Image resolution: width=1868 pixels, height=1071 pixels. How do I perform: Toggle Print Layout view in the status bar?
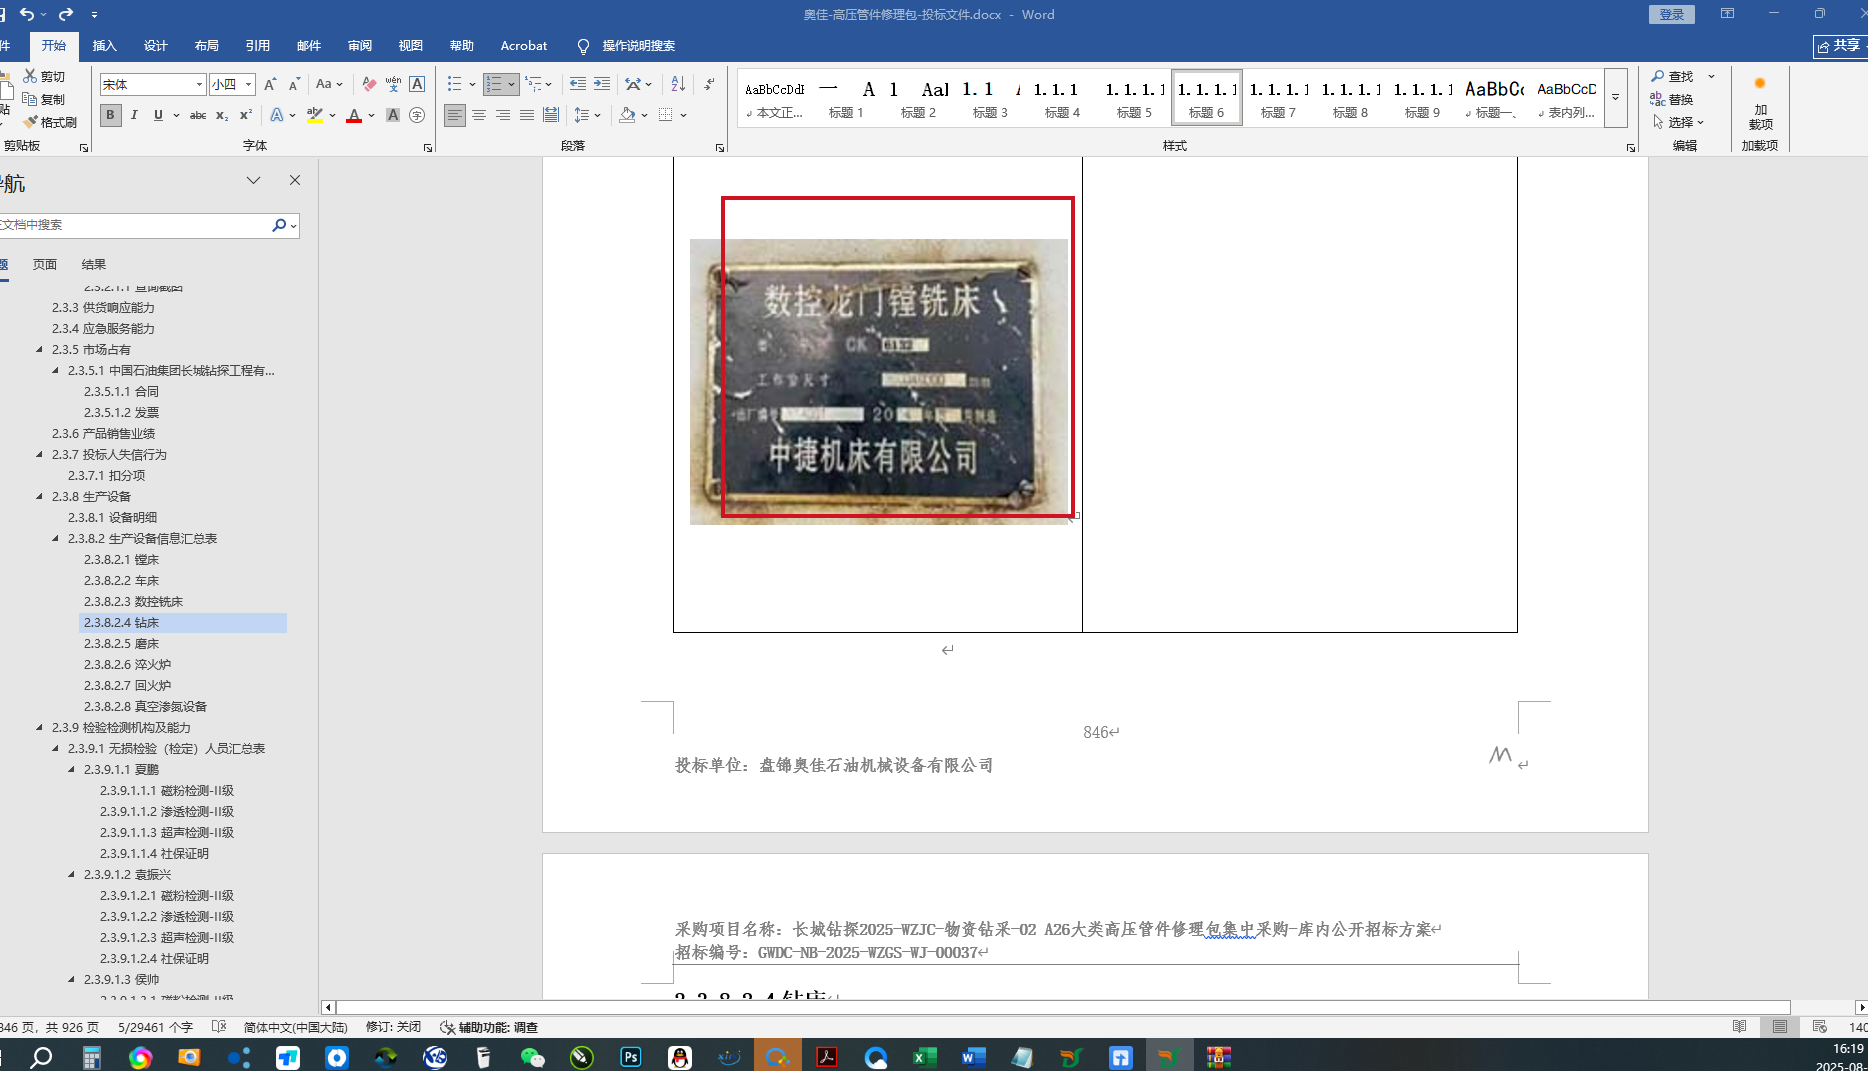1780,1027
